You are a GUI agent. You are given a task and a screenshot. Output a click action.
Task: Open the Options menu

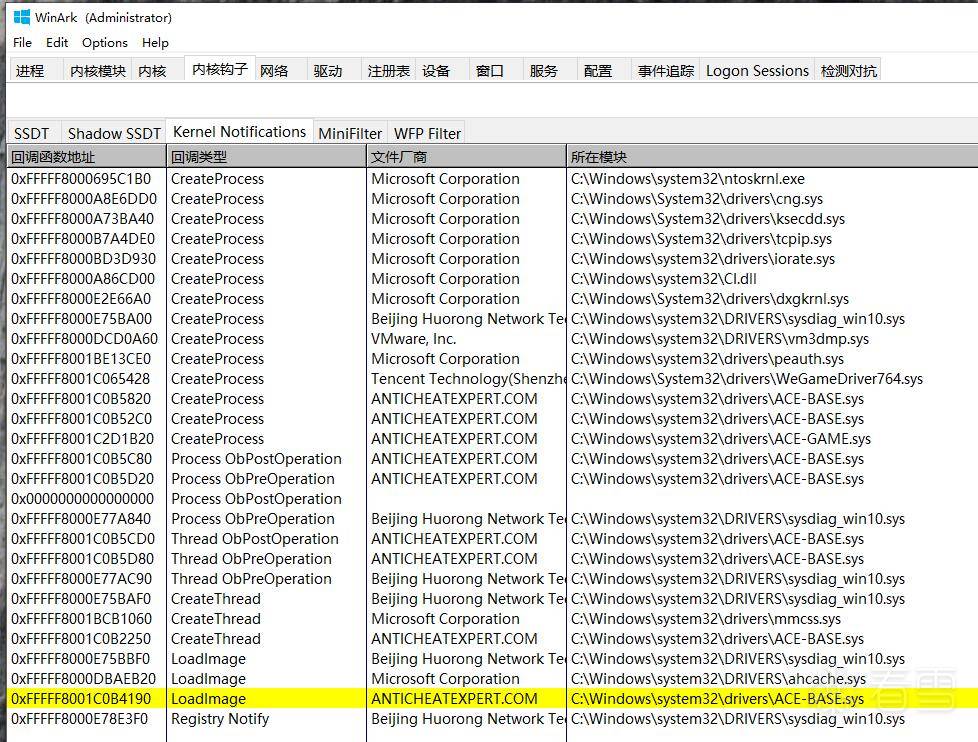click(x=105, y=42)
